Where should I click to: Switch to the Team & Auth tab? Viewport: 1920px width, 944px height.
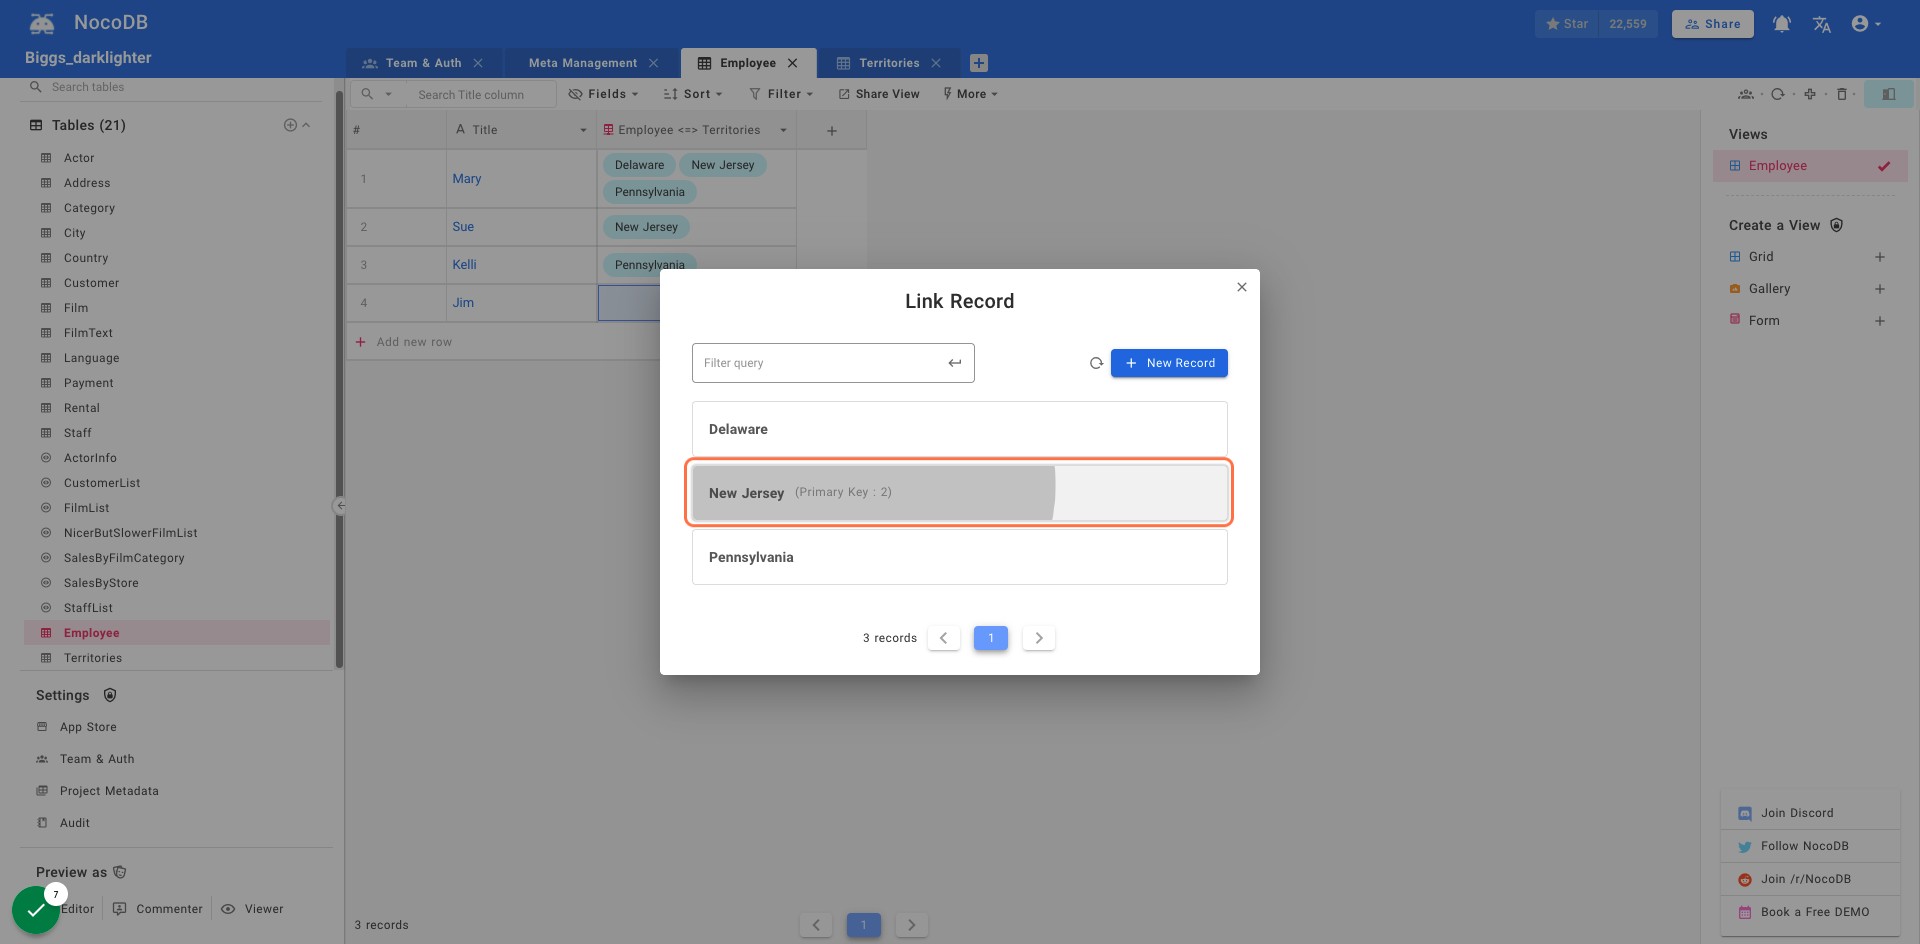423,63
